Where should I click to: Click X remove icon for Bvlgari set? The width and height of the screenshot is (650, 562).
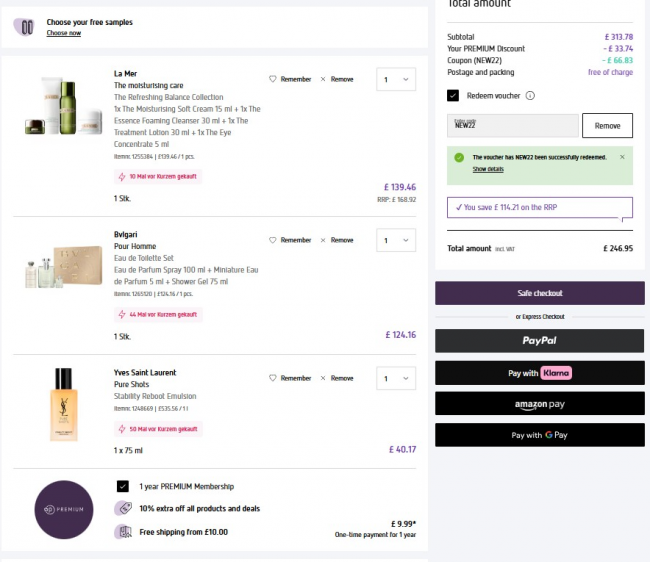323,240
